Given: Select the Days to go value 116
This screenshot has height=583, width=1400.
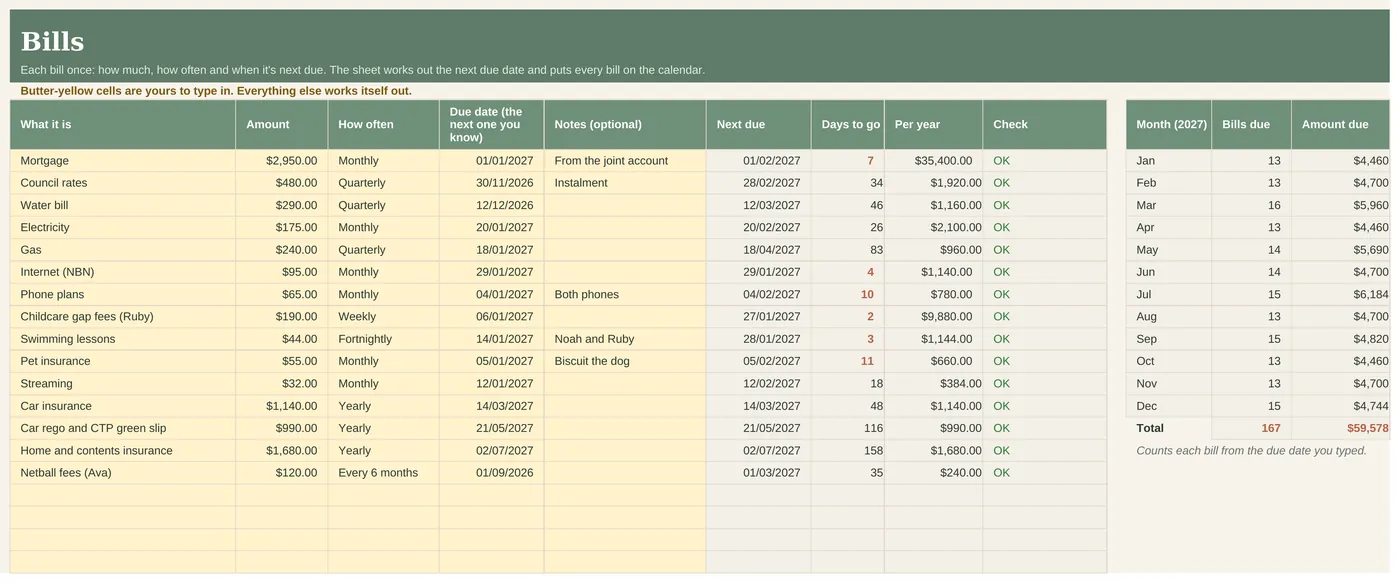Looking at the screenshot, I should pyautogui.click(x=847, y=428).
